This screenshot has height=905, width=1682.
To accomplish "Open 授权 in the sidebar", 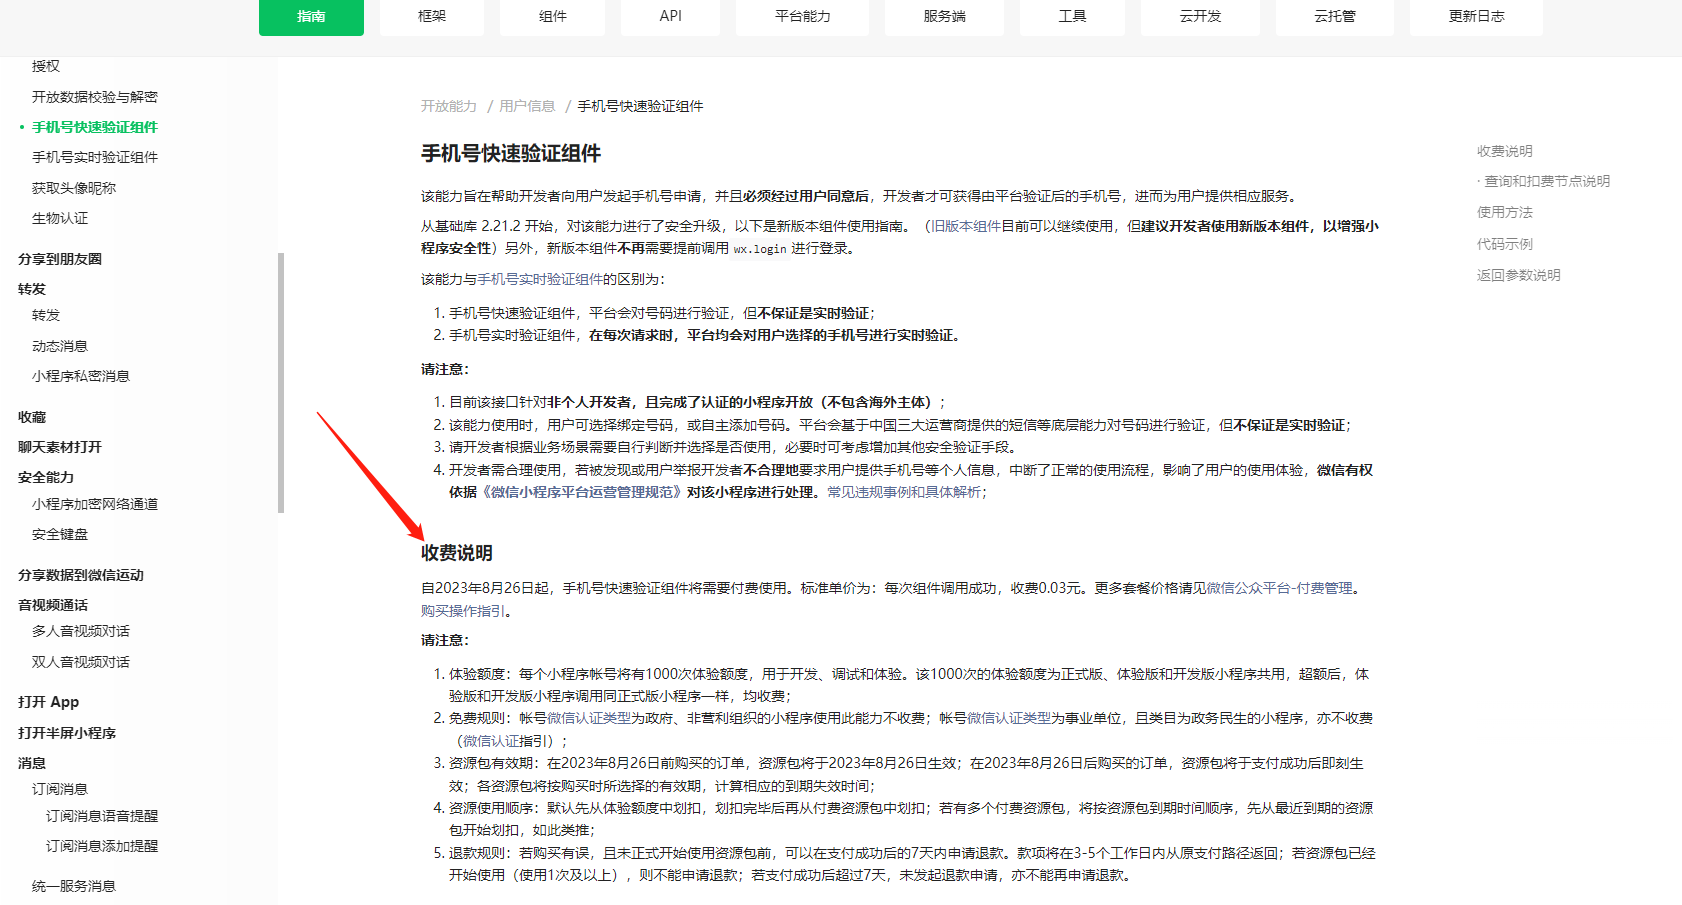I will pyautogui.click(x=46, y=66).
